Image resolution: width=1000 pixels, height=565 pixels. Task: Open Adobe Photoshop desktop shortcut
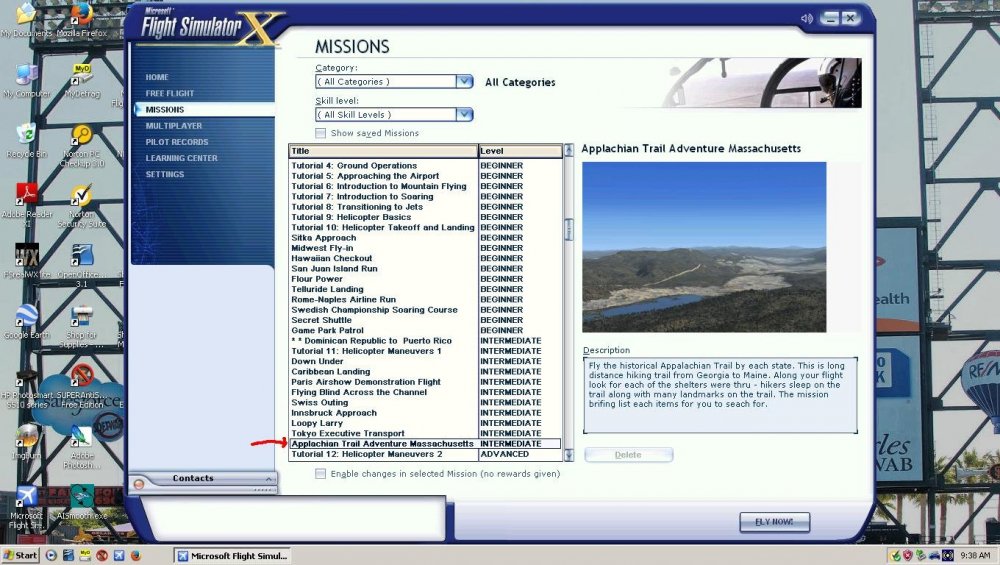tap(82, 446)
